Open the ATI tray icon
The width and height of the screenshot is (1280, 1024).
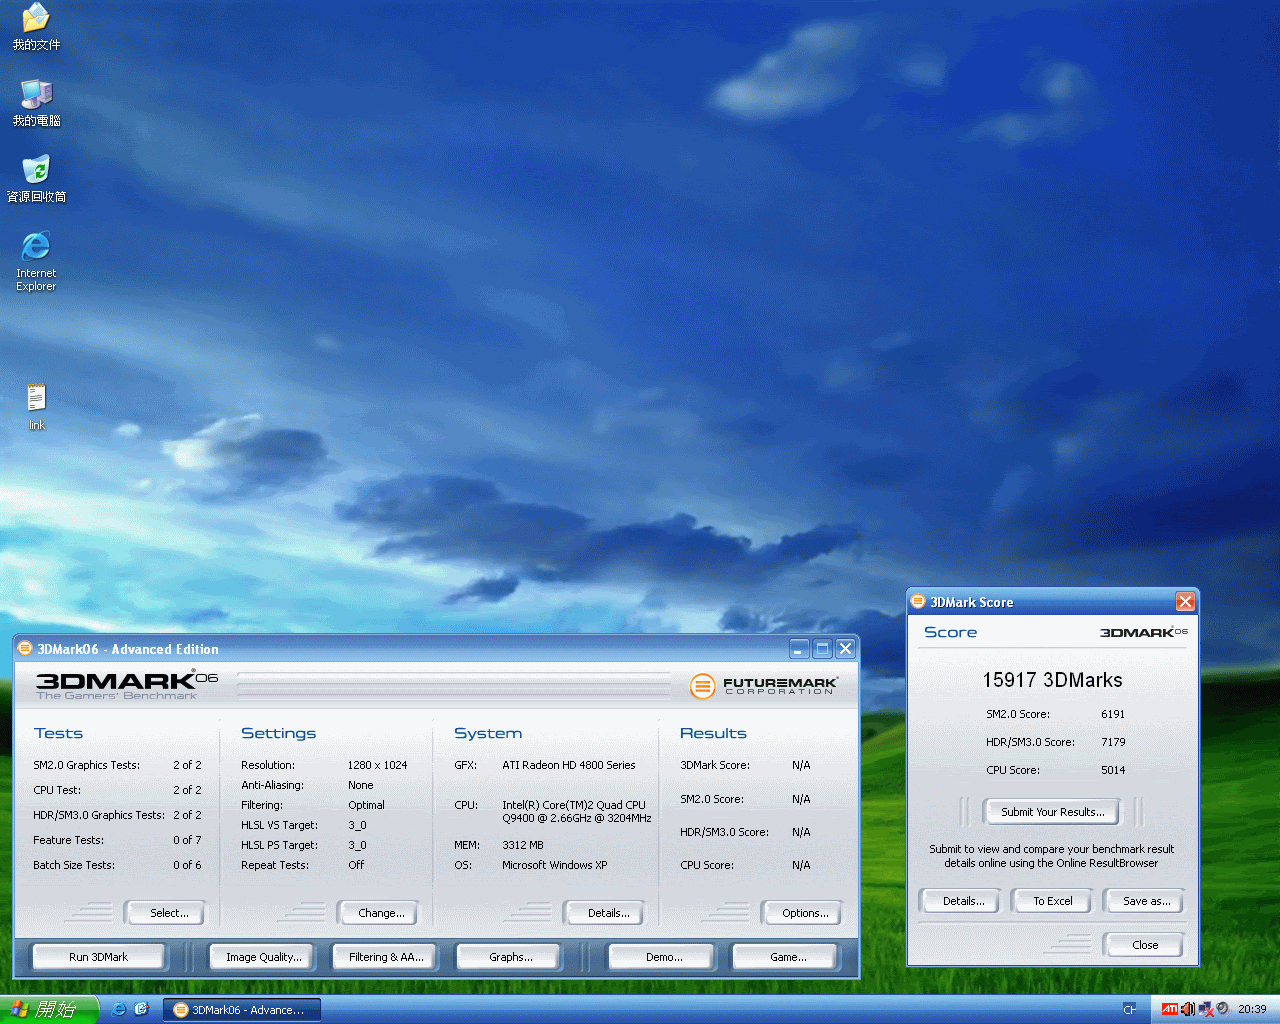tap(1169, 1009)
